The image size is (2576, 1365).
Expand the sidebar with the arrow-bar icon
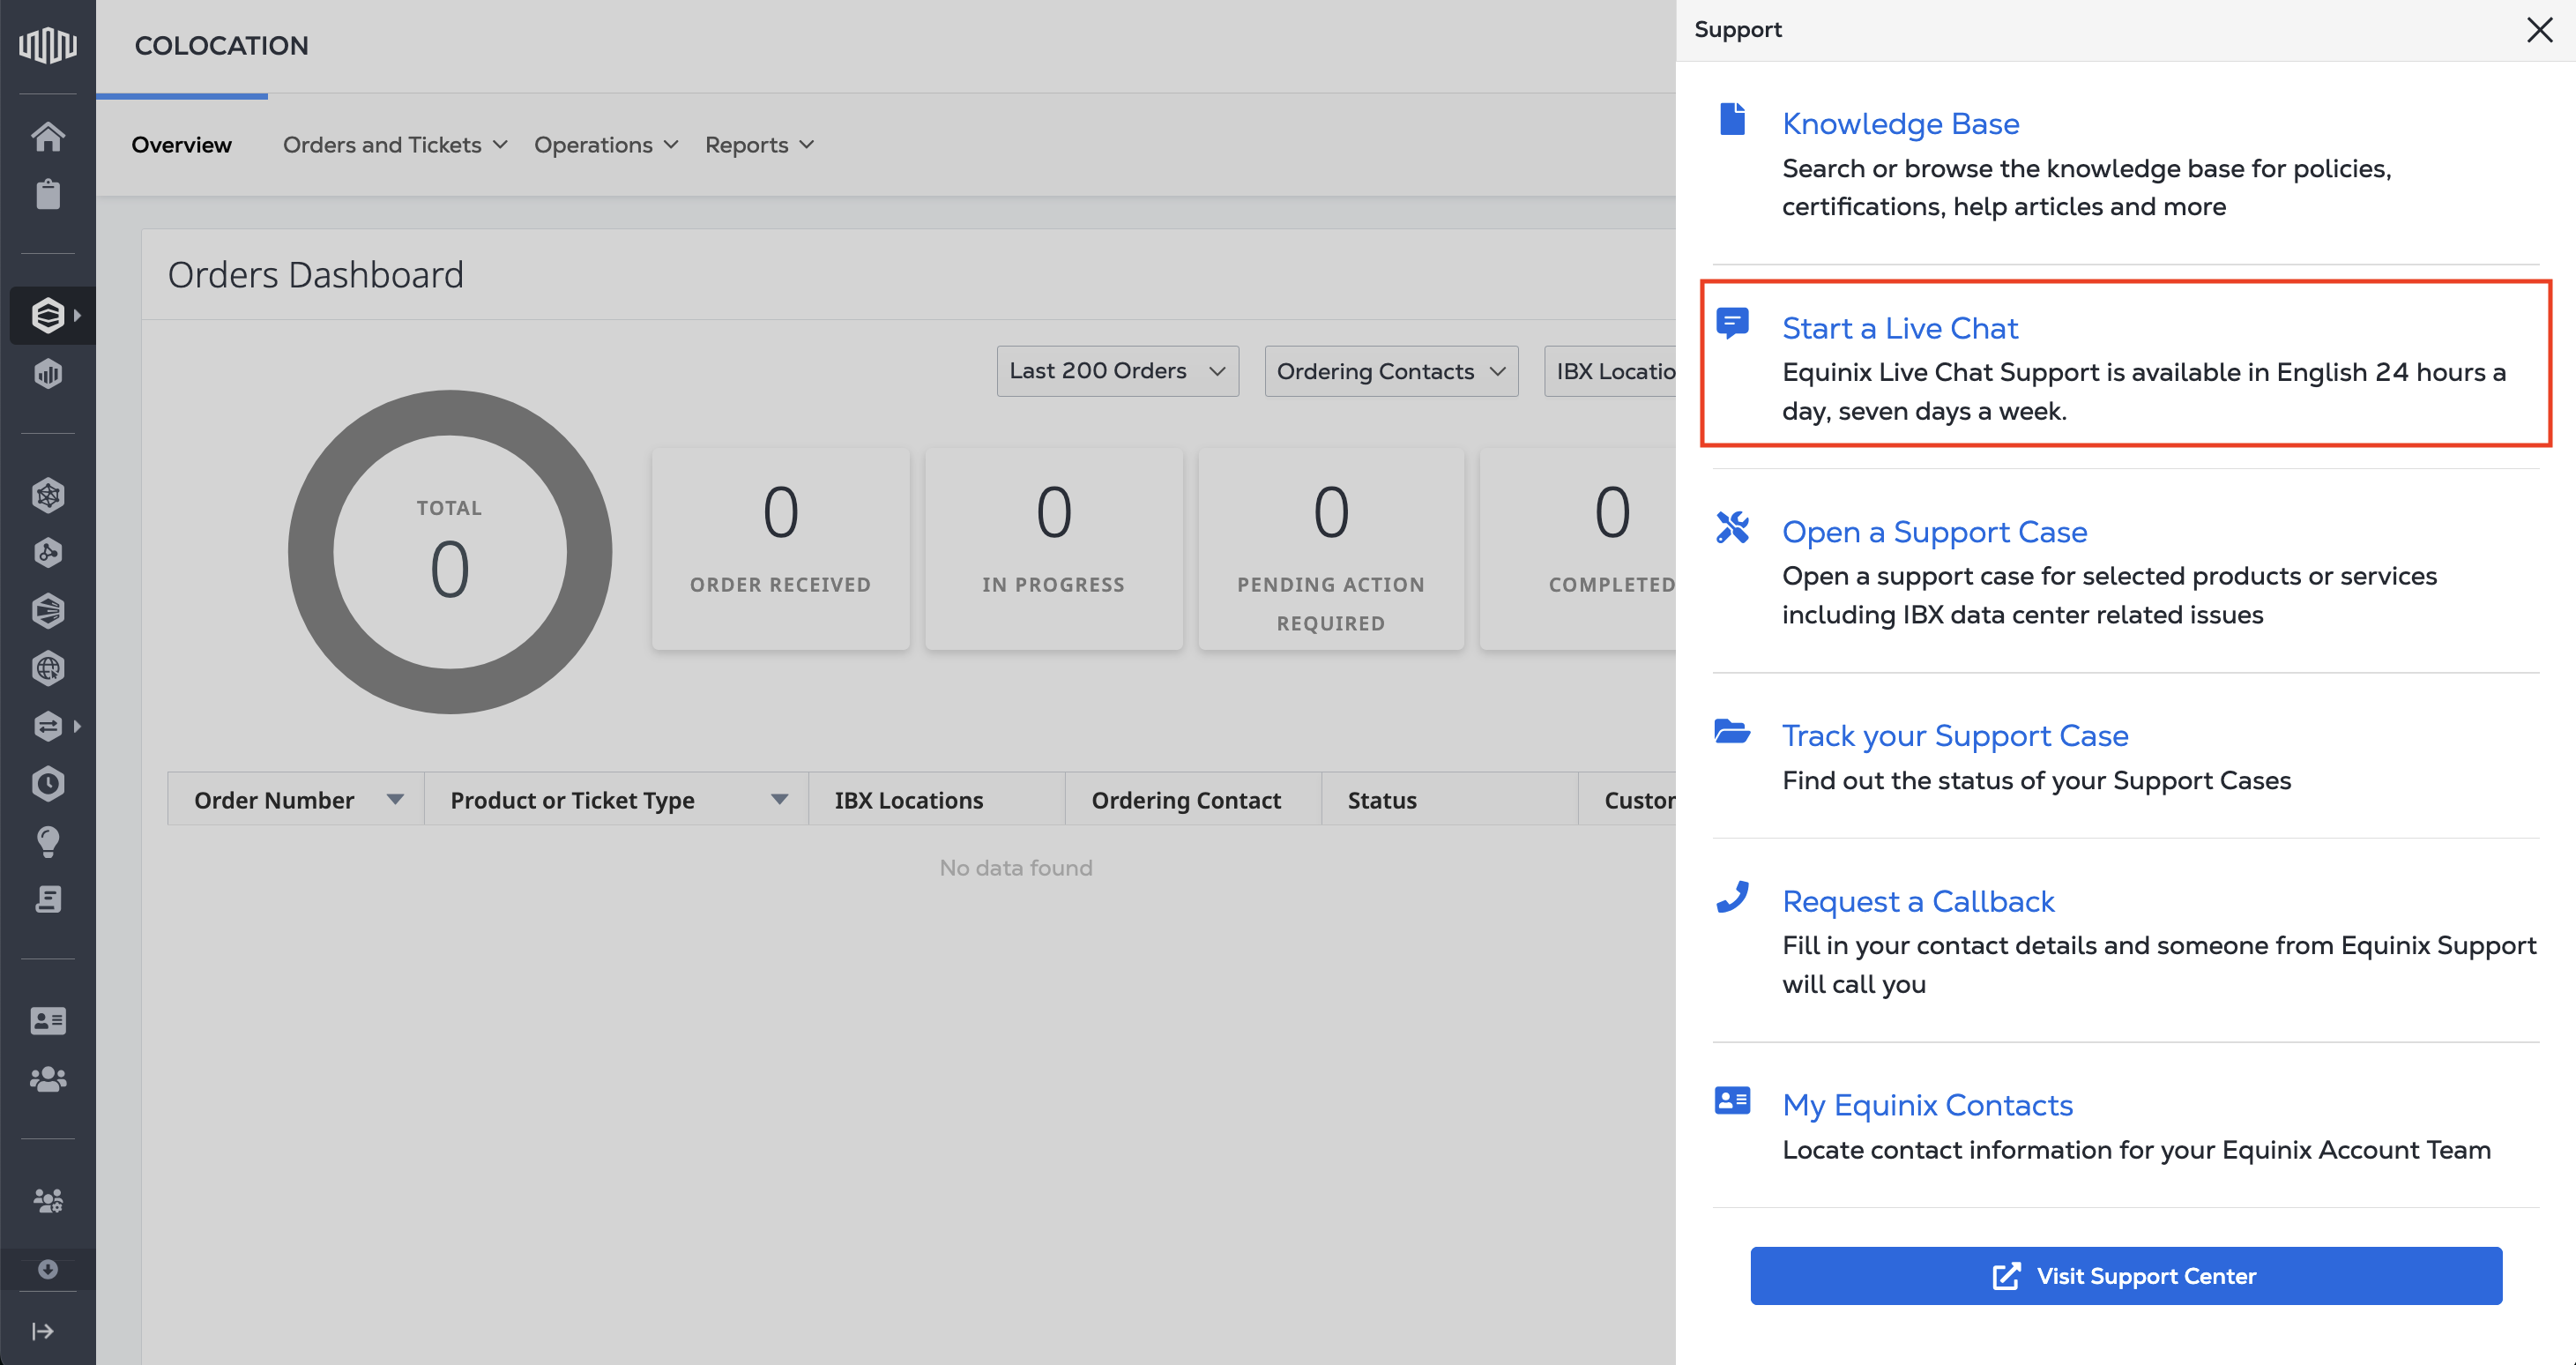pyautogui.click(x=43, y=1331)
